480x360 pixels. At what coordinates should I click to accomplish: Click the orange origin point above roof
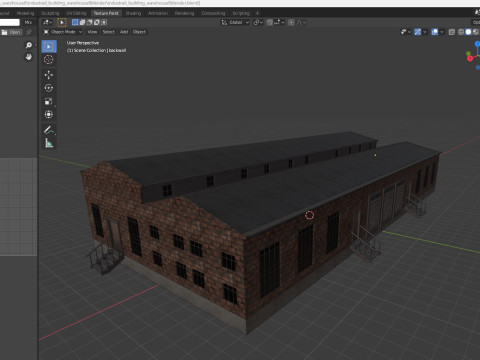point(375,155)
